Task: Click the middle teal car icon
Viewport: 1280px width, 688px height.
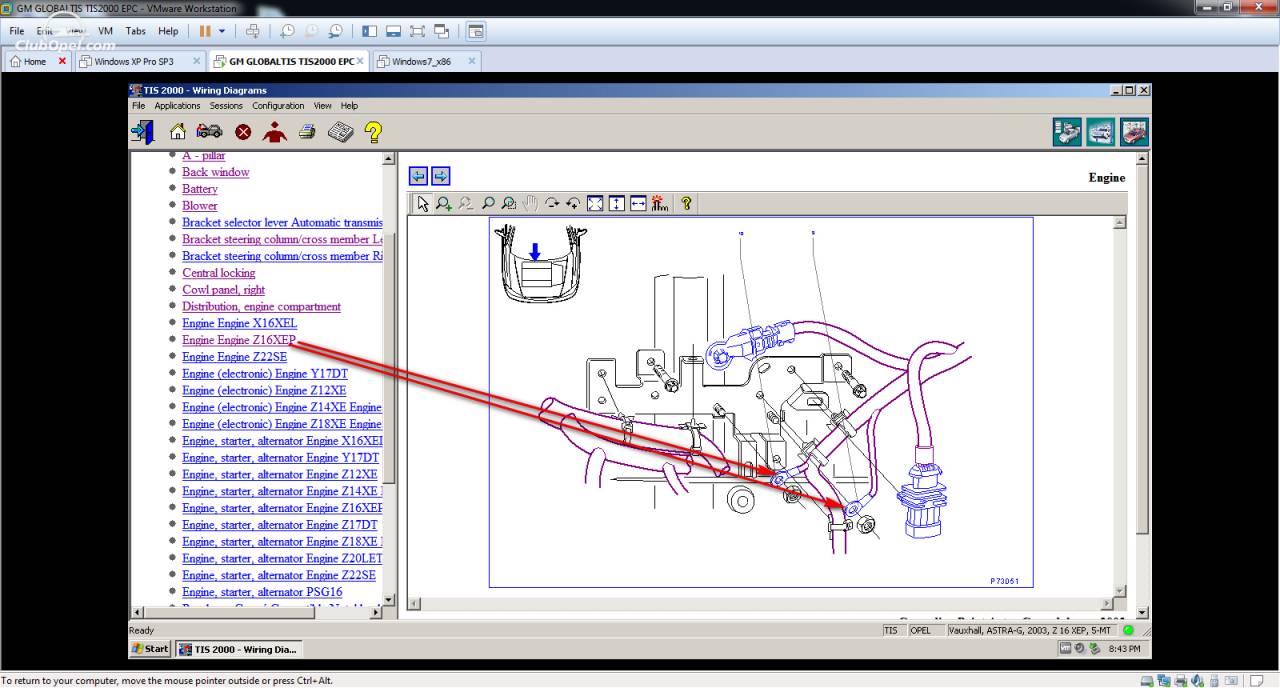Action: click(x=1101, y=132)
